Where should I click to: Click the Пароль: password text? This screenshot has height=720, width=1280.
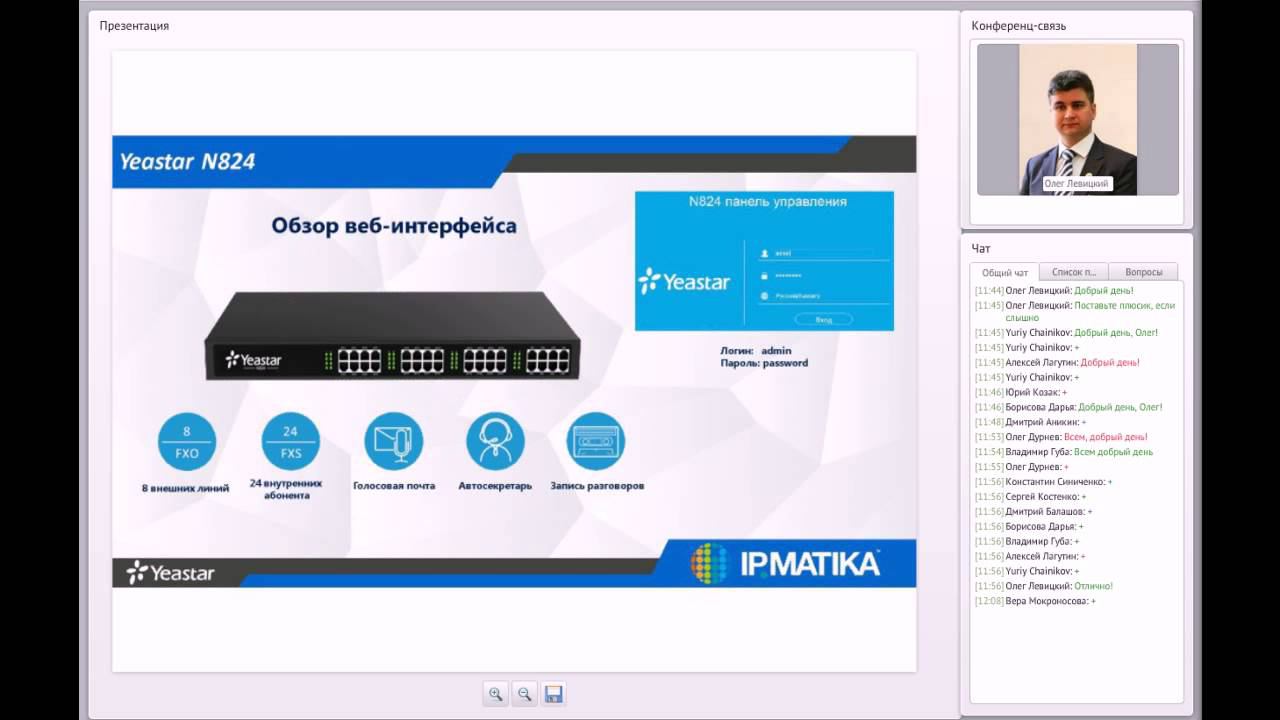point(764,363)
